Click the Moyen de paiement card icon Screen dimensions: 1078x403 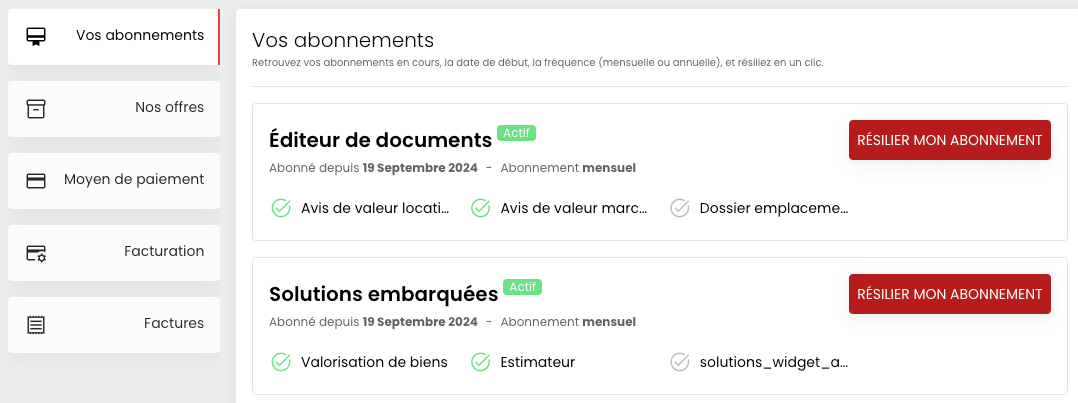click(36, 180)
